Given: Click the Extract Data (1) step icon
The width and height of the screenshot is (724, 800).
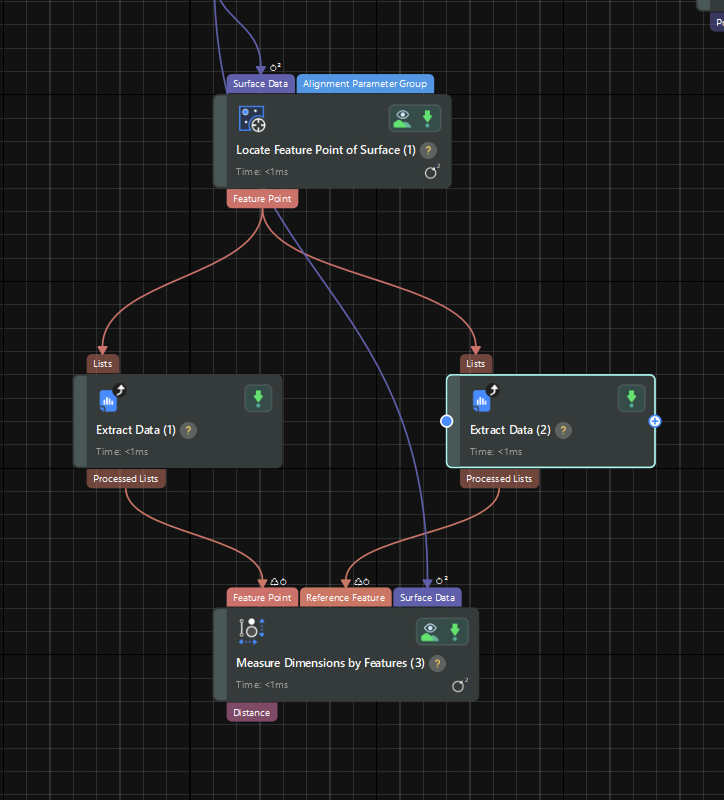Looking at the screenshot, I should (x=108, y=400).
